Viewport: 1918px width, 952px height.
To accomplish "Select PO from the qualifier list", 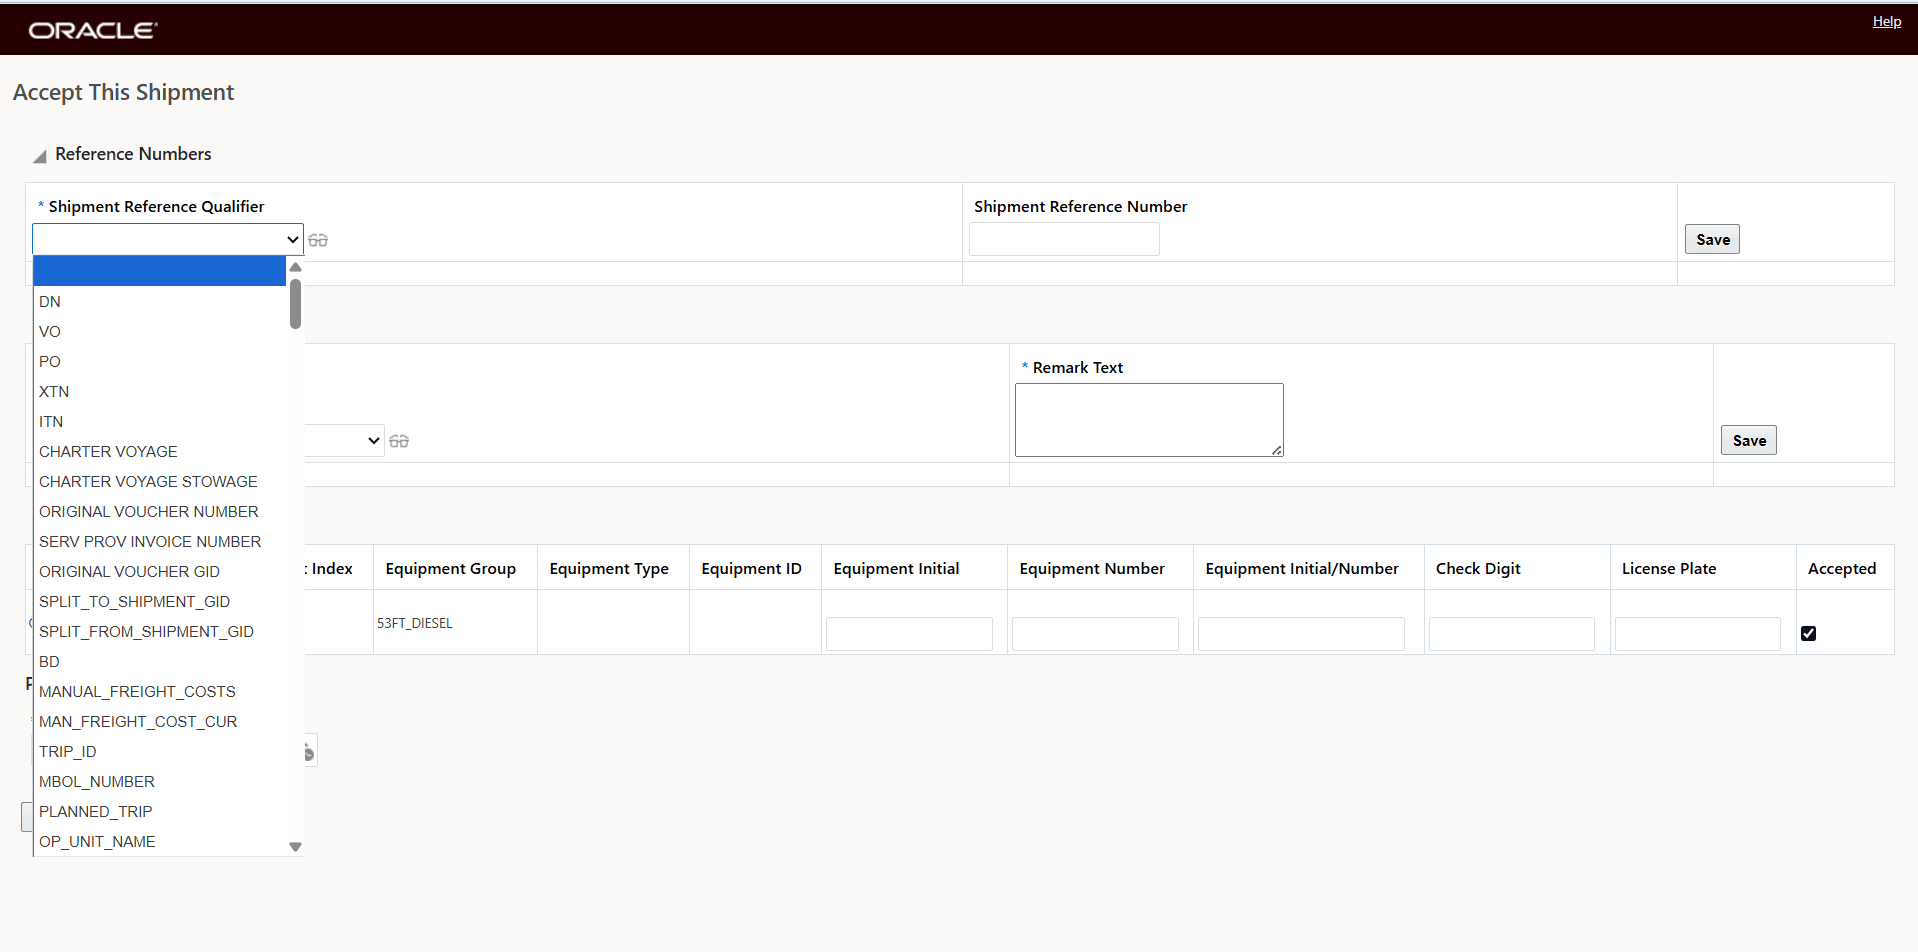I will point(49,361).
